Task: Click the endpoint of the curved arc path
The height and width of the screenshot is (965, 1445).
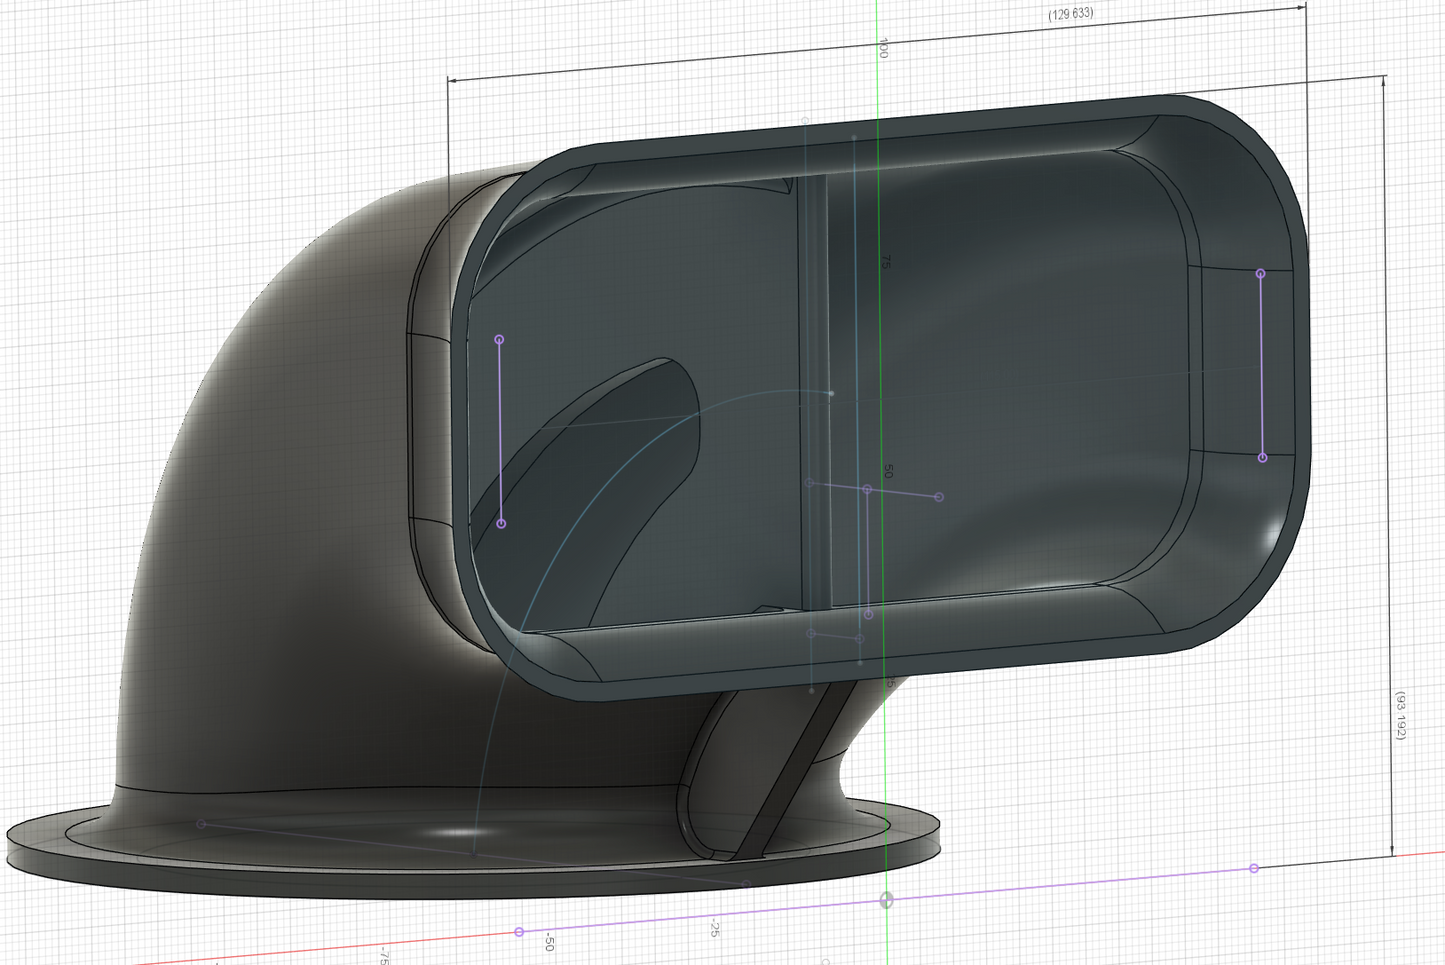Action: 831,393
